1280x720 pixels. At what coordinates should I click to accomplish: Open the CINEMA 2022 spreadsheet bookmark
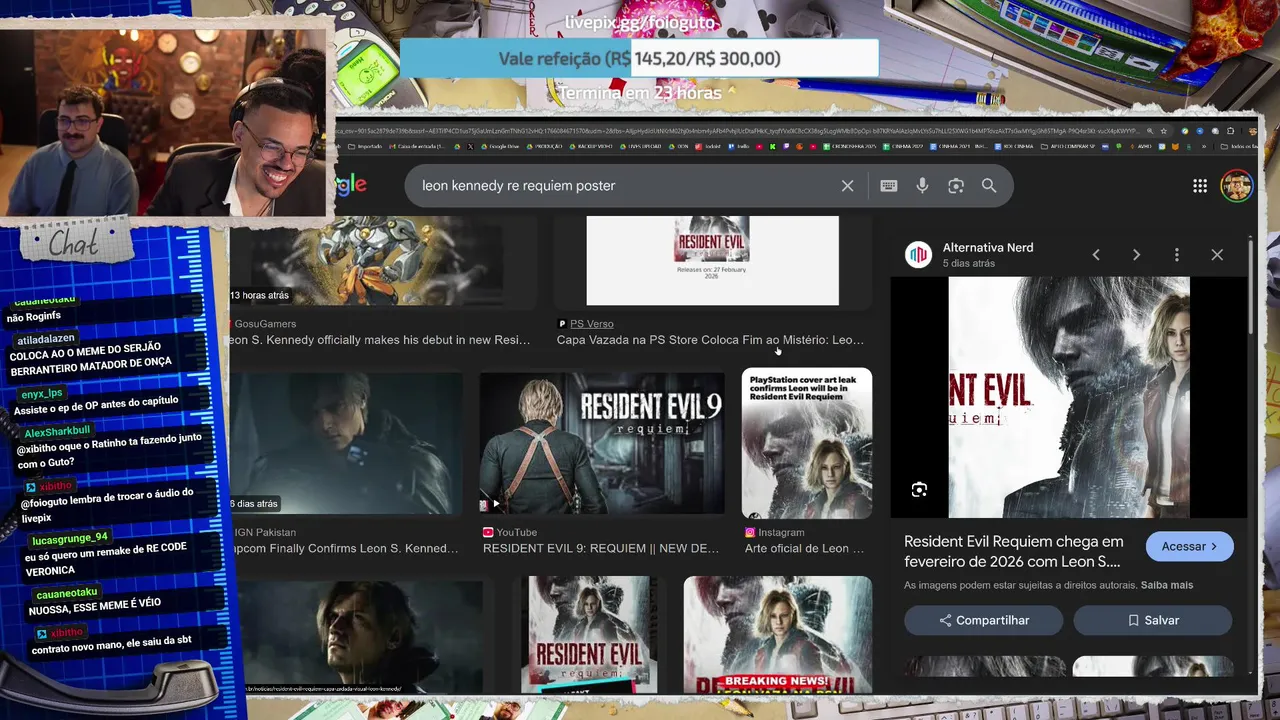click(x=903, y=146)
